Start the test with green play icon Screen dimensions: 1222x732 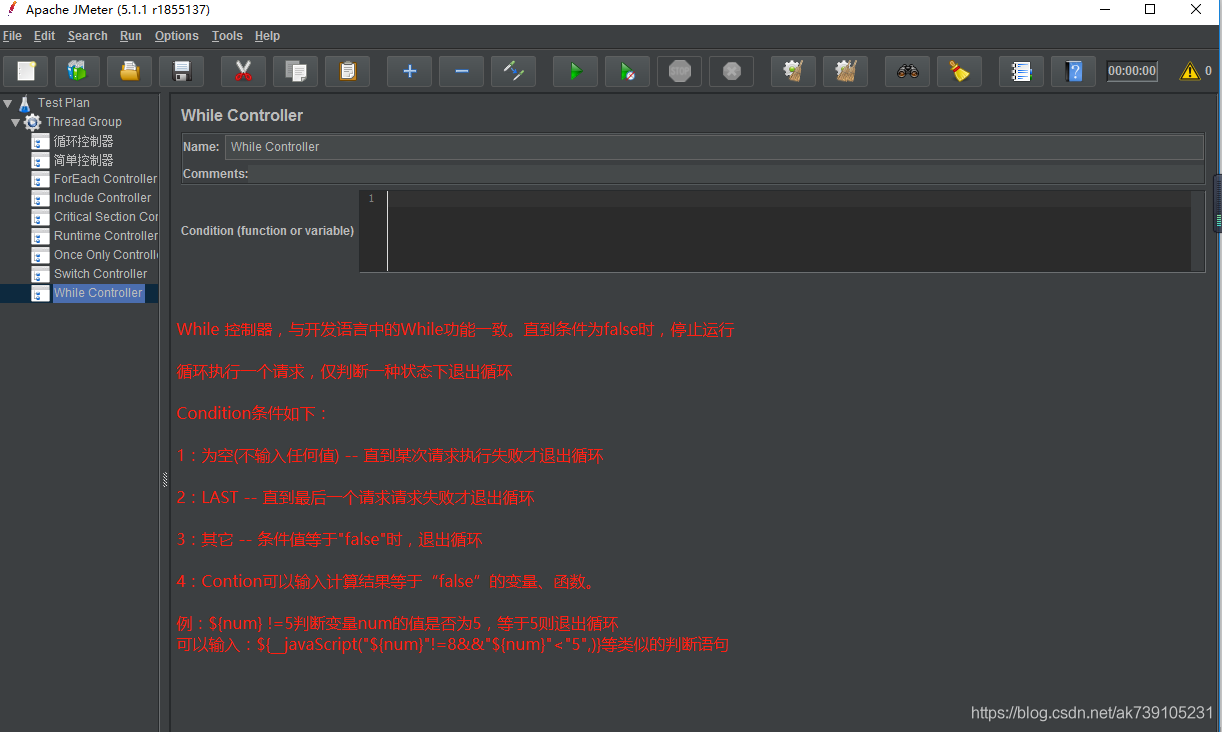click(x=575, y=71)
